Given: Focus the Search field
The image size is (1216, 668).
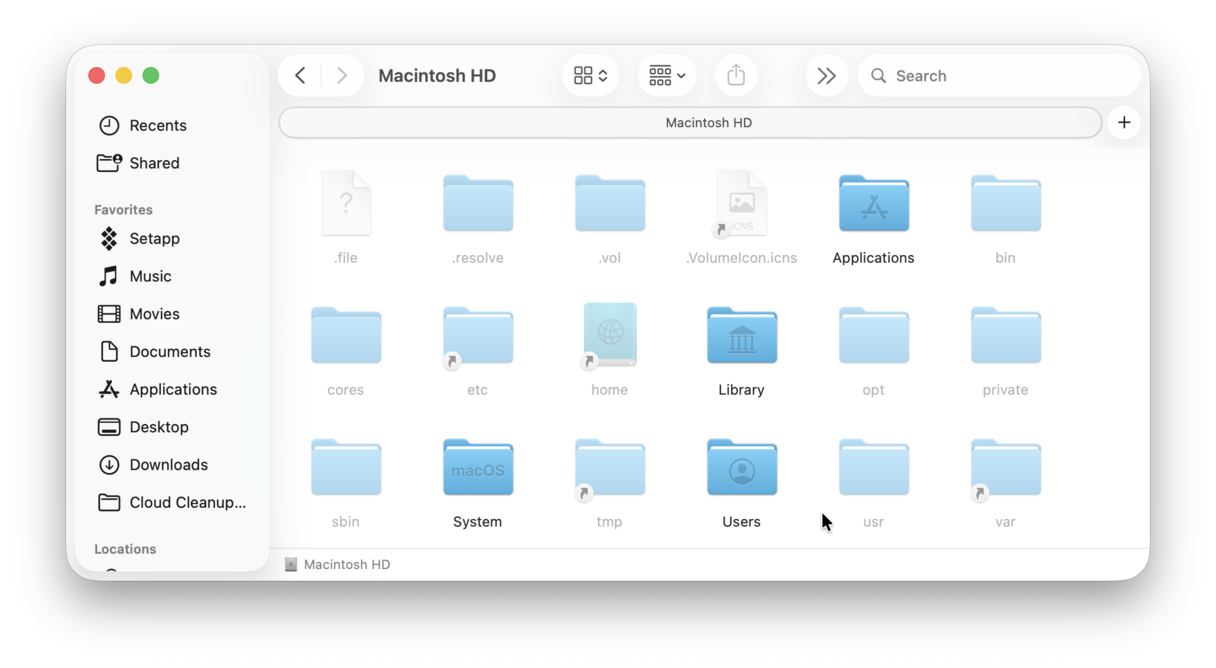Looking at the screenshot, I should point(998,76).
